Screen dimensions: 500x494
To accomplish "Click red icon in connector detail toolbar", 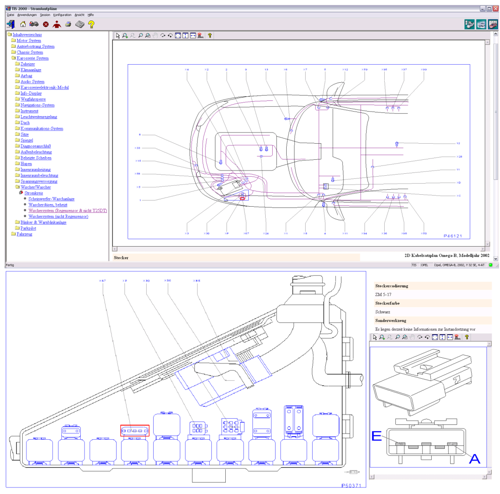I will point(457,337).
